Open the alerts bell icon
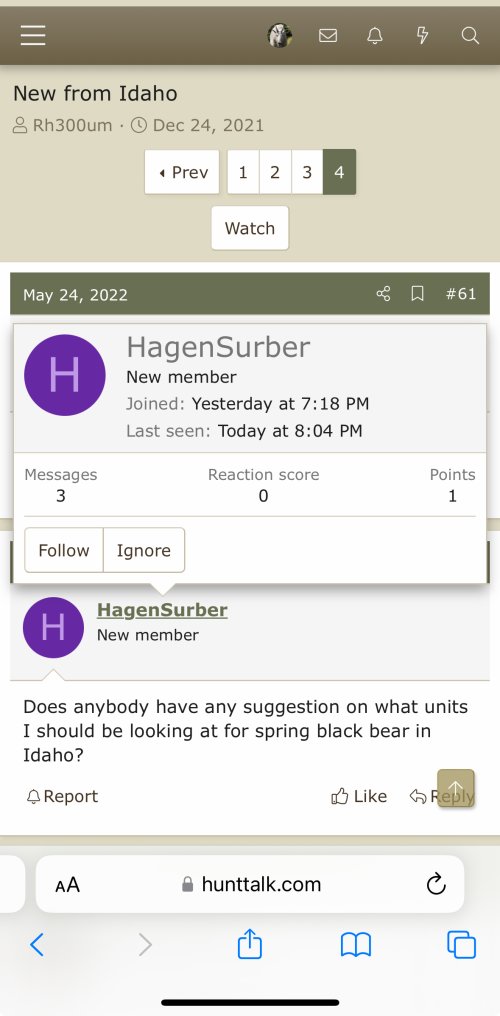 375,35
